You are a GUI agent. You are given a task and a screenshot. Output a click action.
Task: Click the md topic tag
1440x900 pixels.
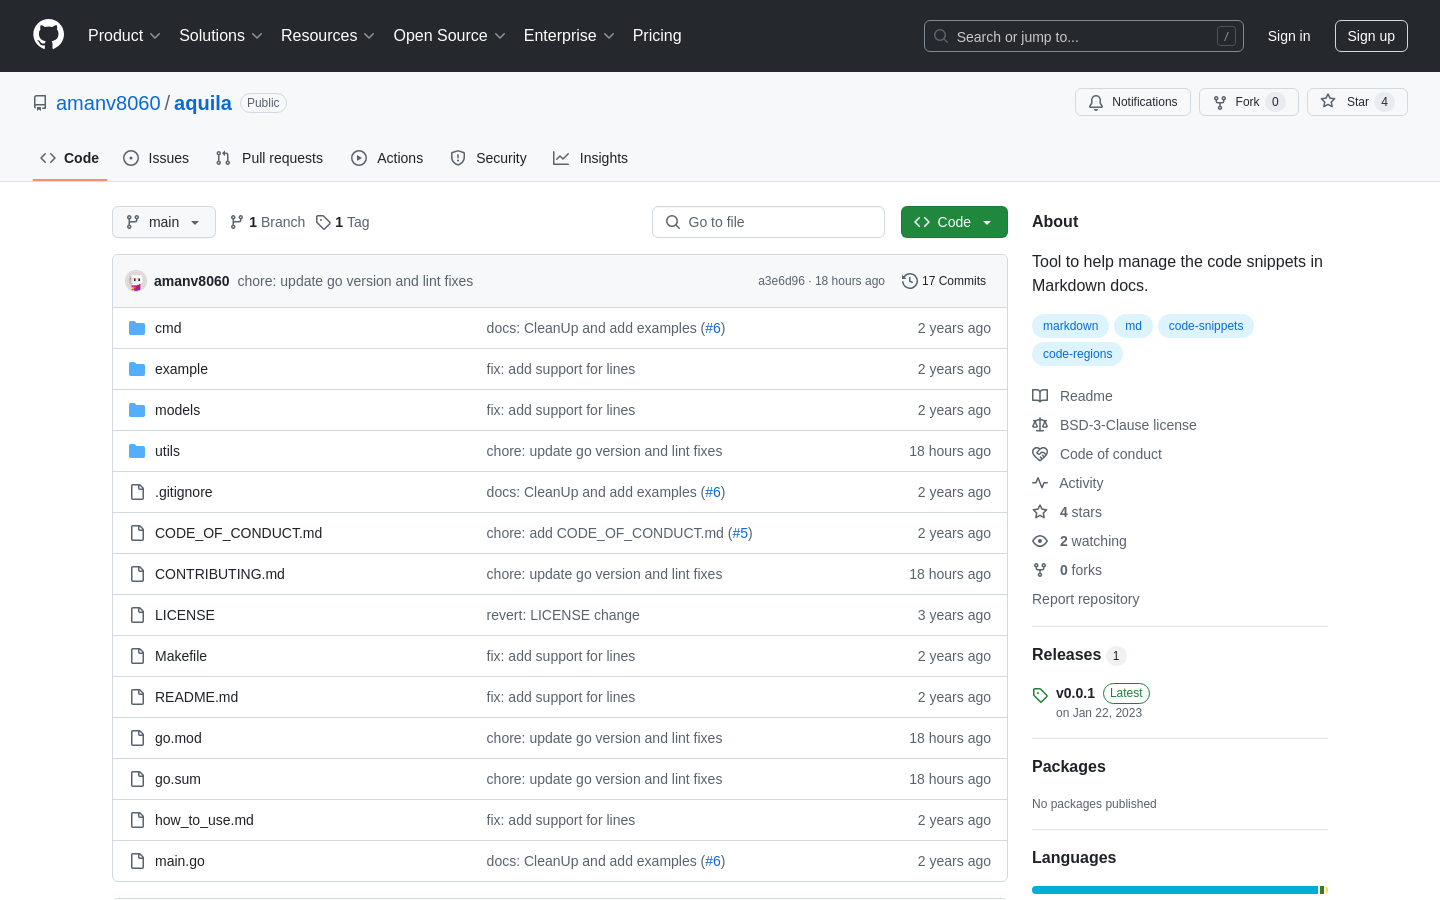pyautogui.click(x=1133, y=326)
